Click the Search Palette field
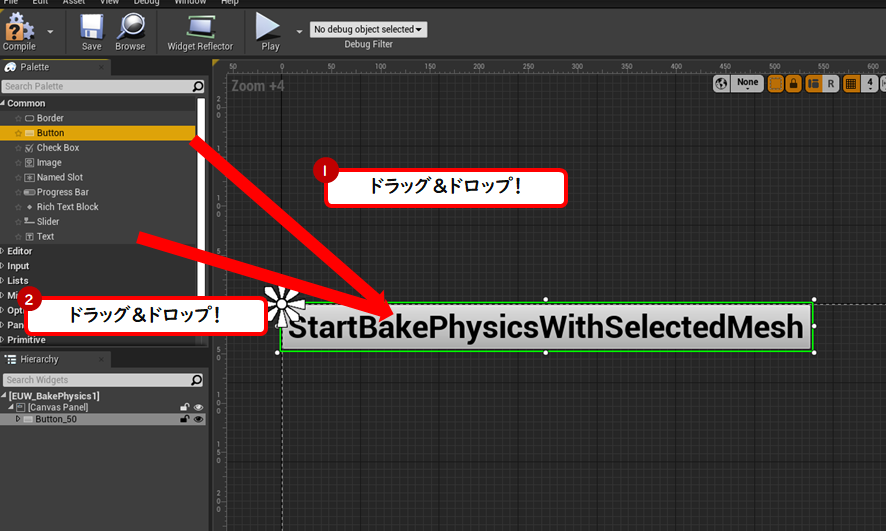 96,86
